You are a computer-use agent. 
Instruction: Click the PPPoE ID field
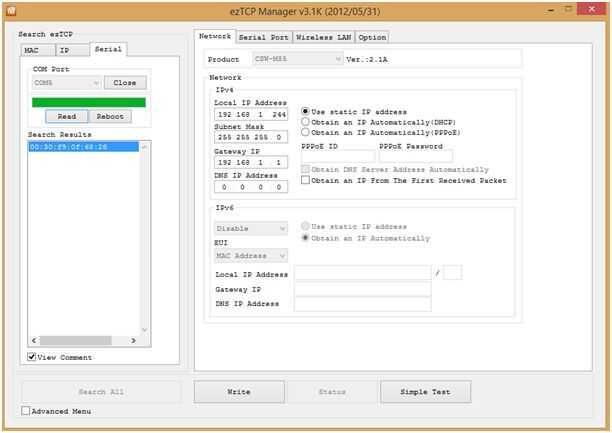click(338, 157)
